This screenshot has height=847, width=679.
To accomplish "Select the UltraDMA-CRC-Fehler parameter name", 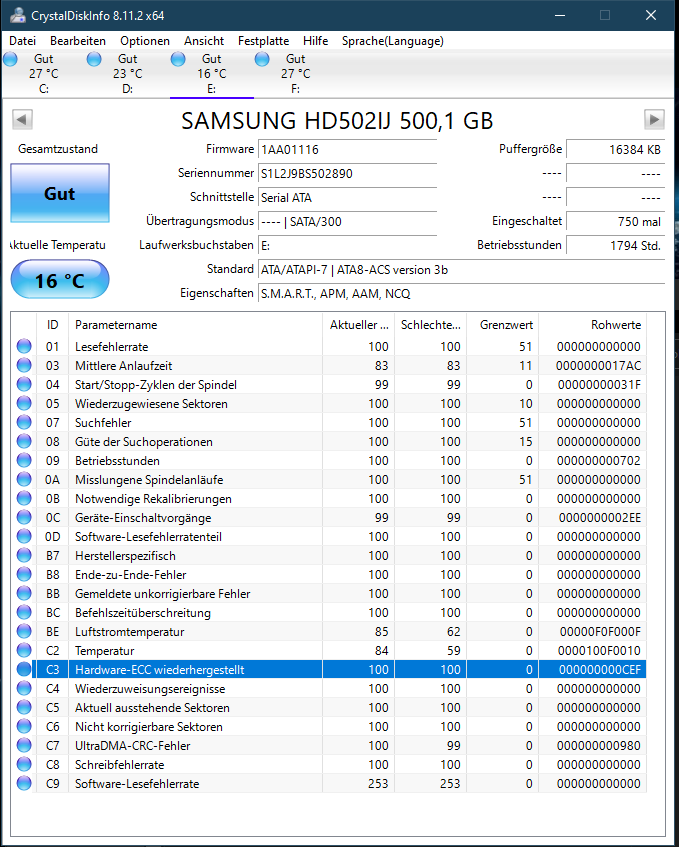I will (132, 745).
